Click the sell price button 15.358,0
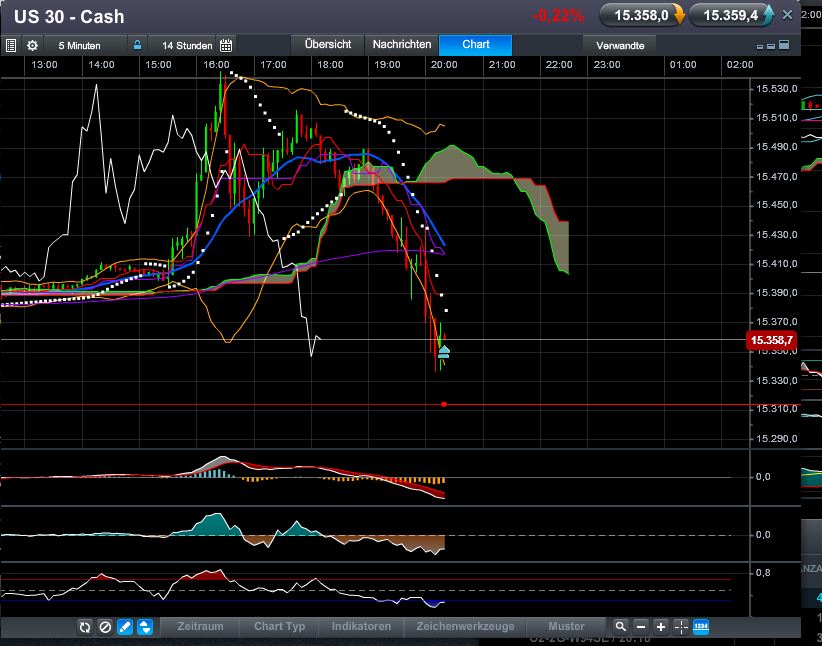 coord(643,15)
